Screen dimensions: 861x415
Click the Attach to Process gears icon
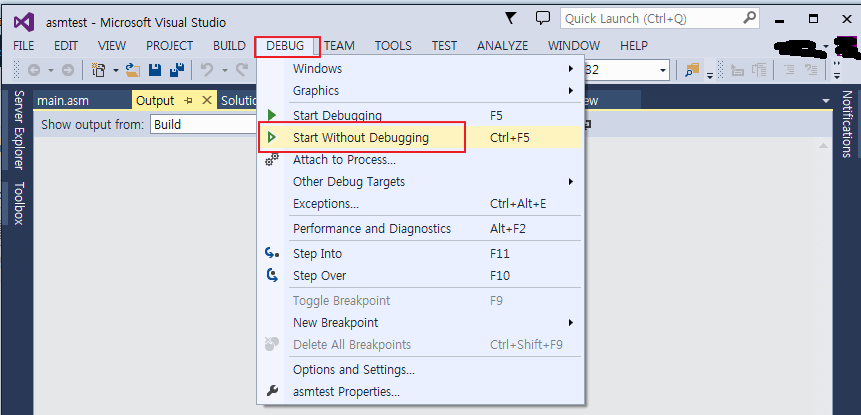tap(272, 160)
